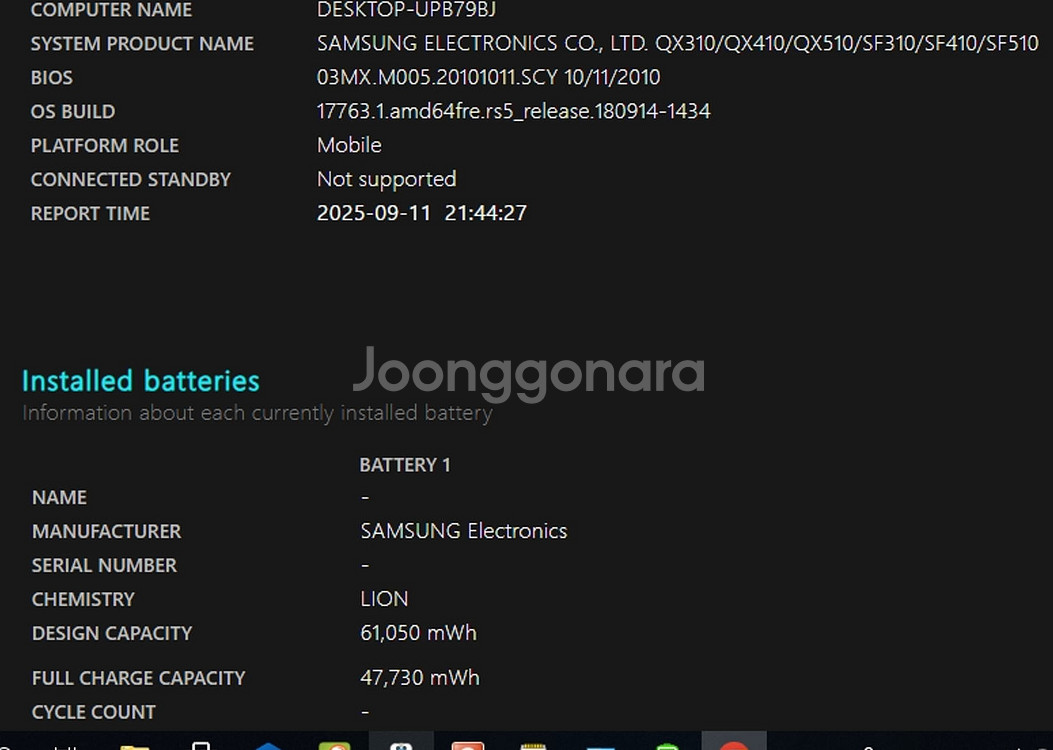Click the OS BUILD label
1053x750 pixels.
click(73, 111)
